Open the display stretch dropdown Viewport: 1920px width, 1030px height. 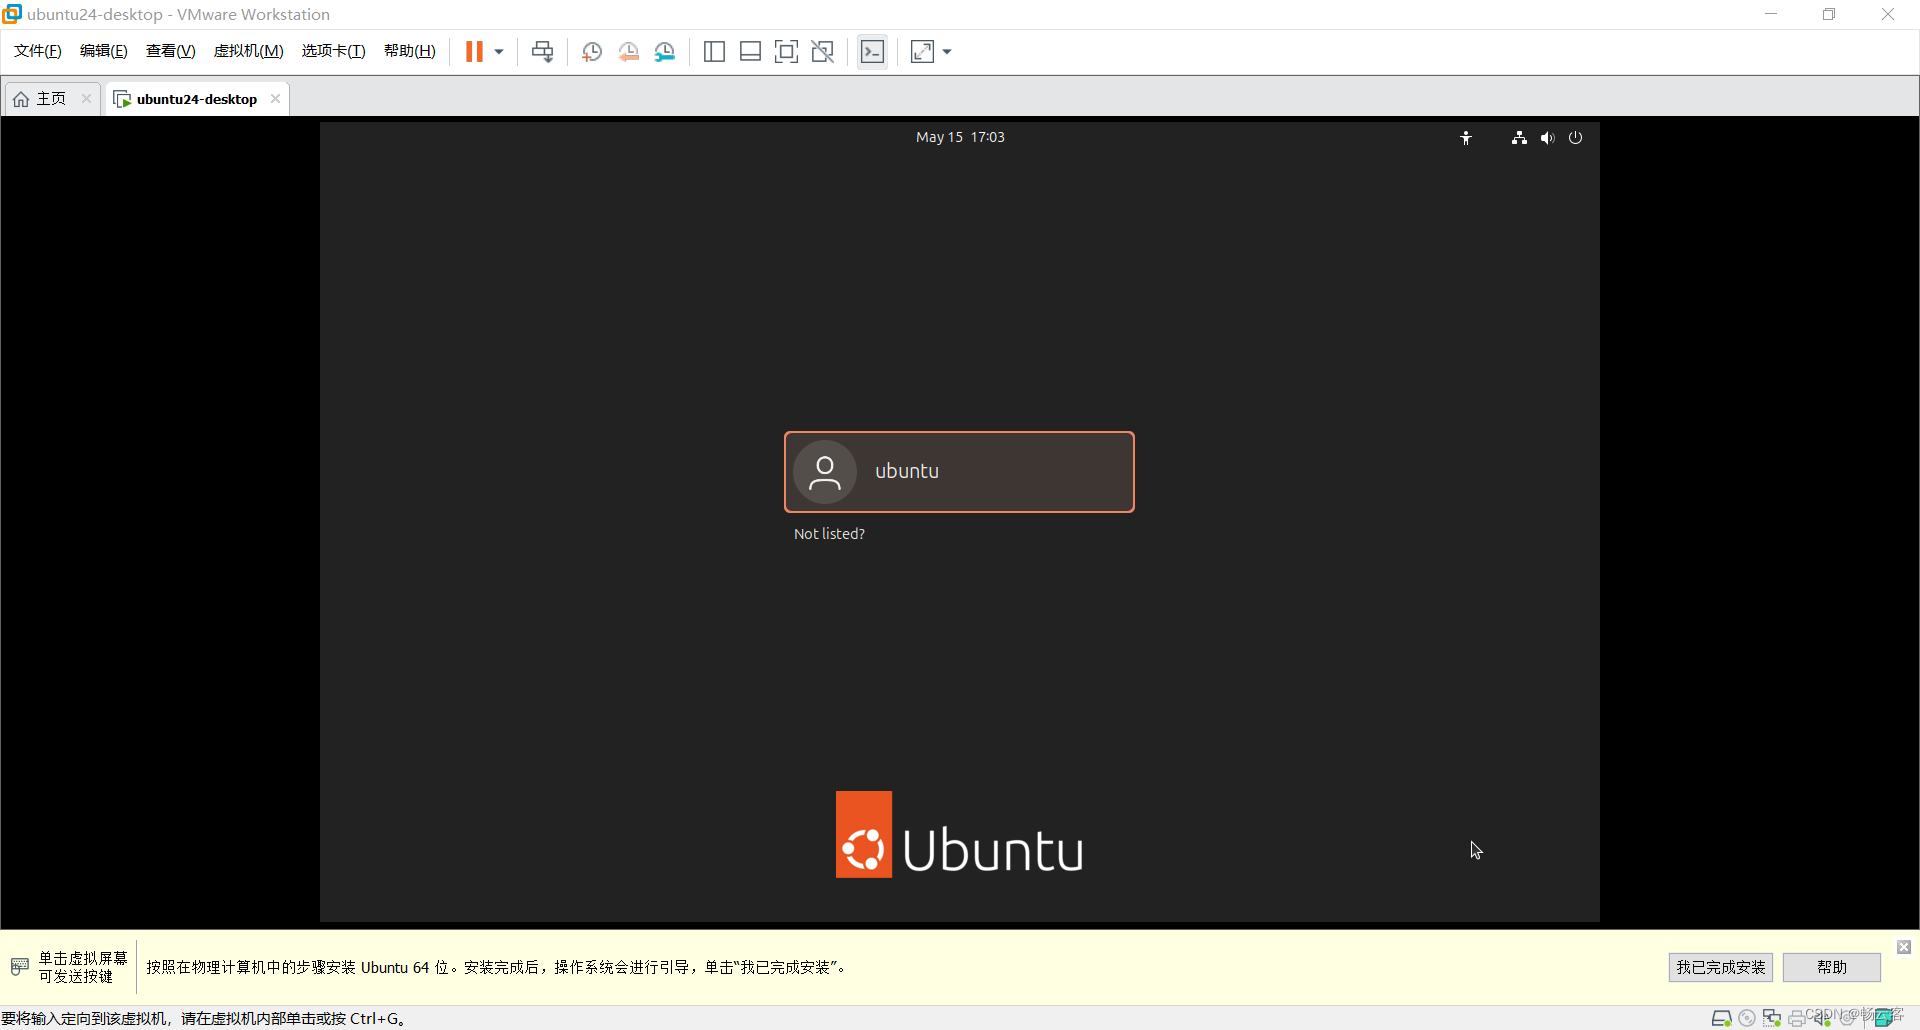click(x=946, y=51)
